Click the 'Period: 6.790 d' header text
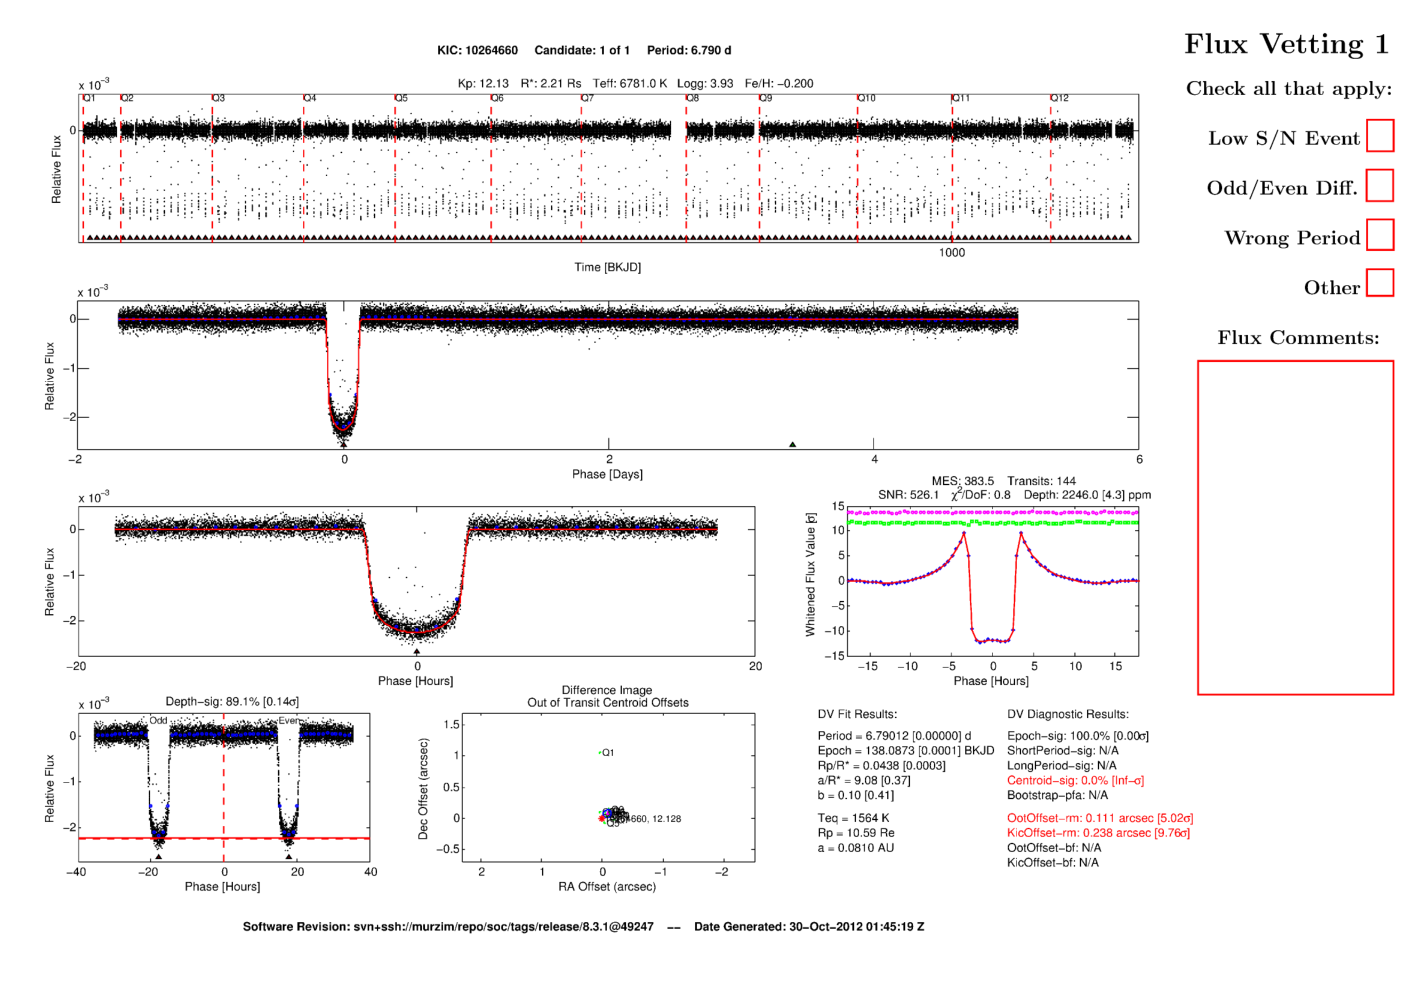The height and width of the screenshot is (993, 1404). pos(689,50)
